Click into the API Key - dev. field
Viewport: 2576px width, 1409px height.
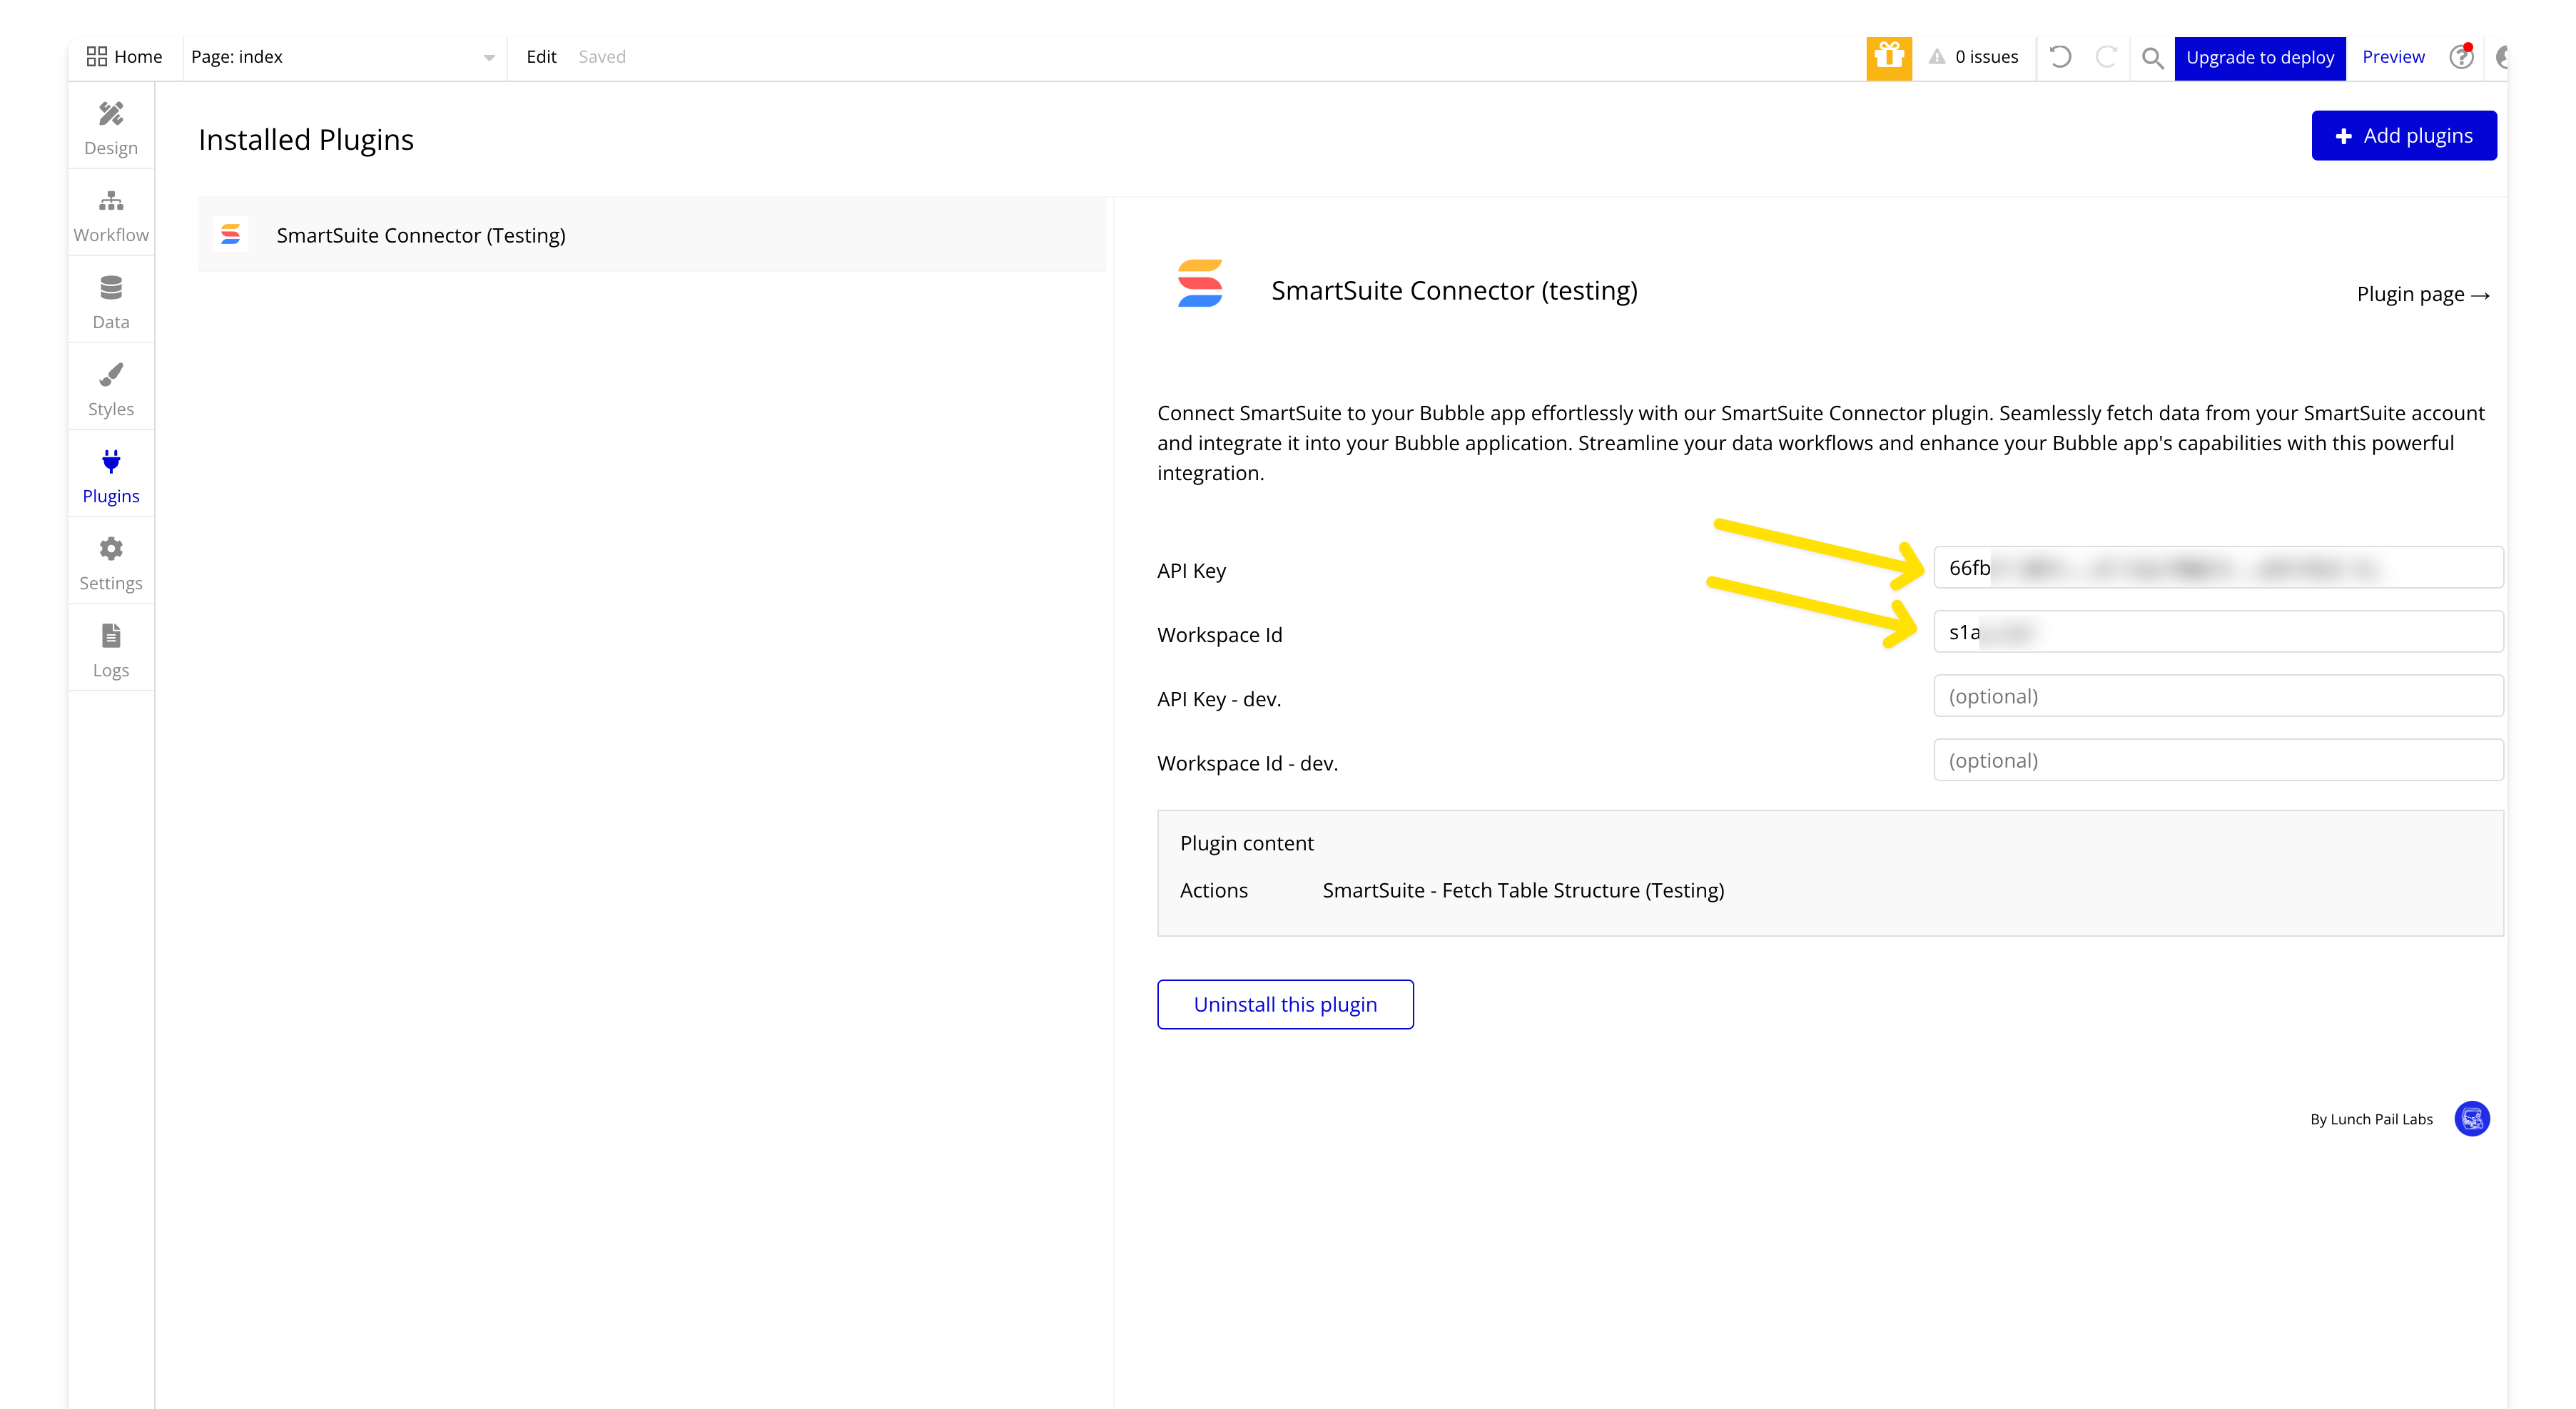[x=2217, y=696]
